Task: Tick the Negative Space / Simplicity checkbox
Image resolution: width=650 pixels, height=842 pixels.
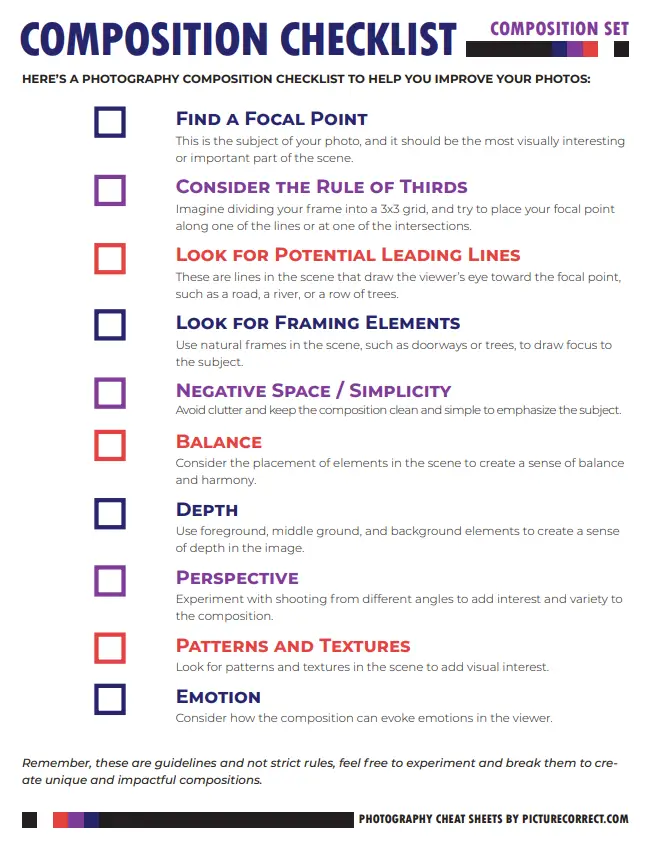Action: (x=110, y=393)
